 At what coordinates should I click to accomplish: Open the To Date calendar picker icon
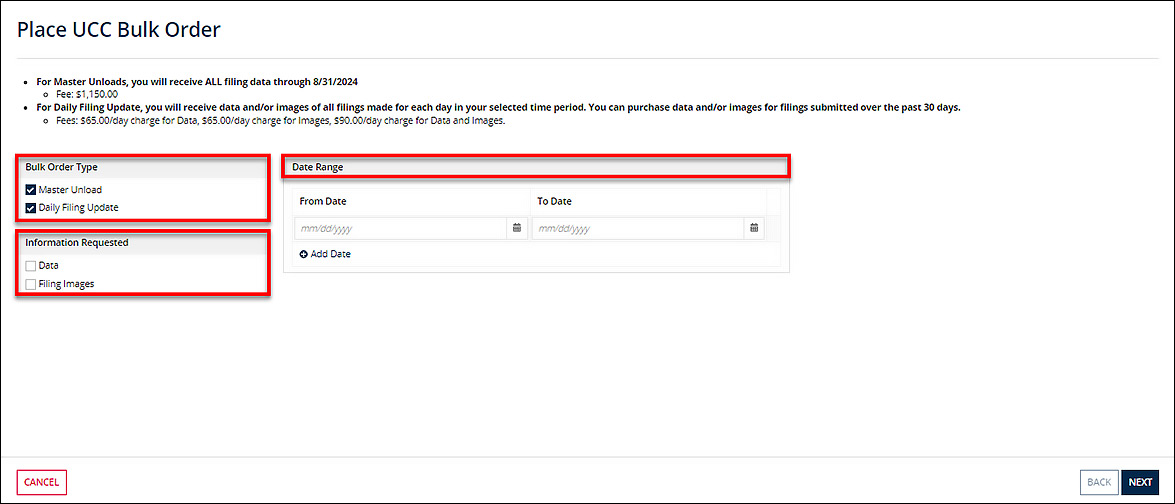coord(754,228)
